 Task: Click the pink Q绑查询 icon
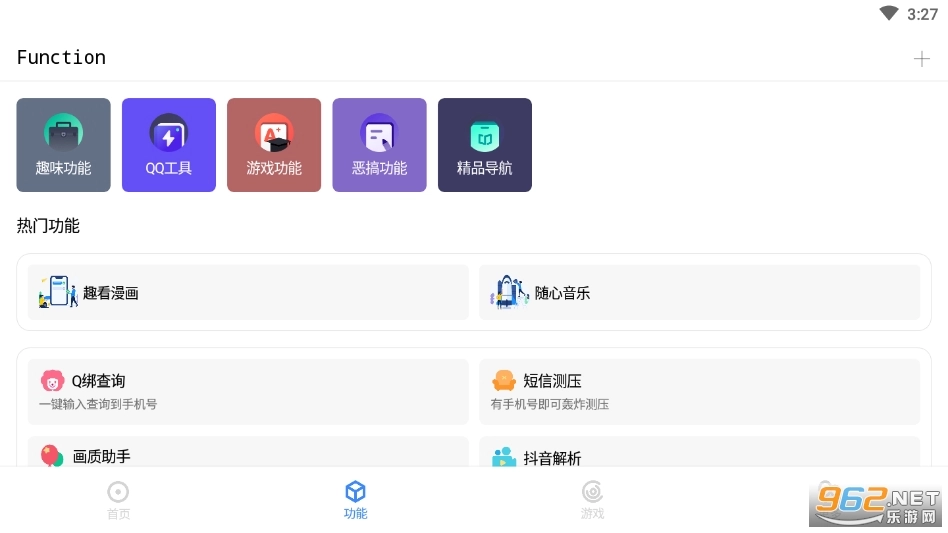pyautogui.click(x=52, y=381)
